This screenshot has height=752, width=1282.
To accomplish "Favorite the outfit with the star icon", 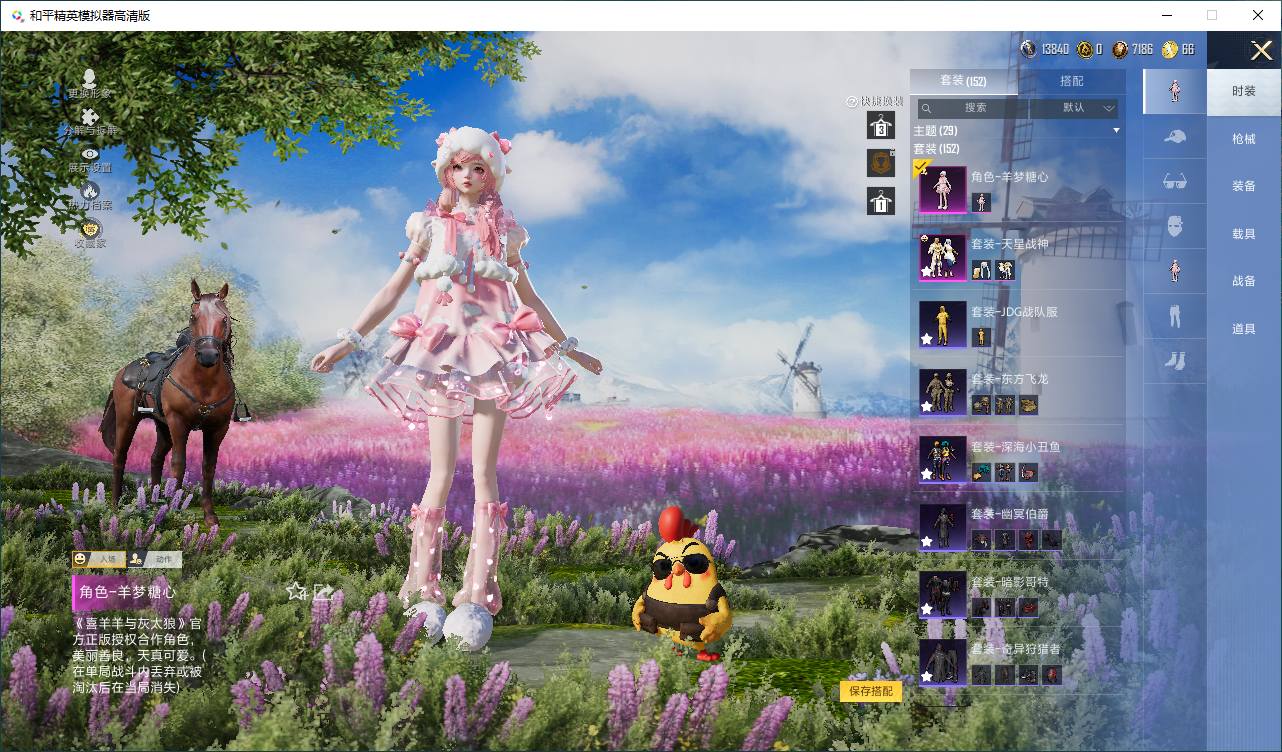I will point(296,591).
